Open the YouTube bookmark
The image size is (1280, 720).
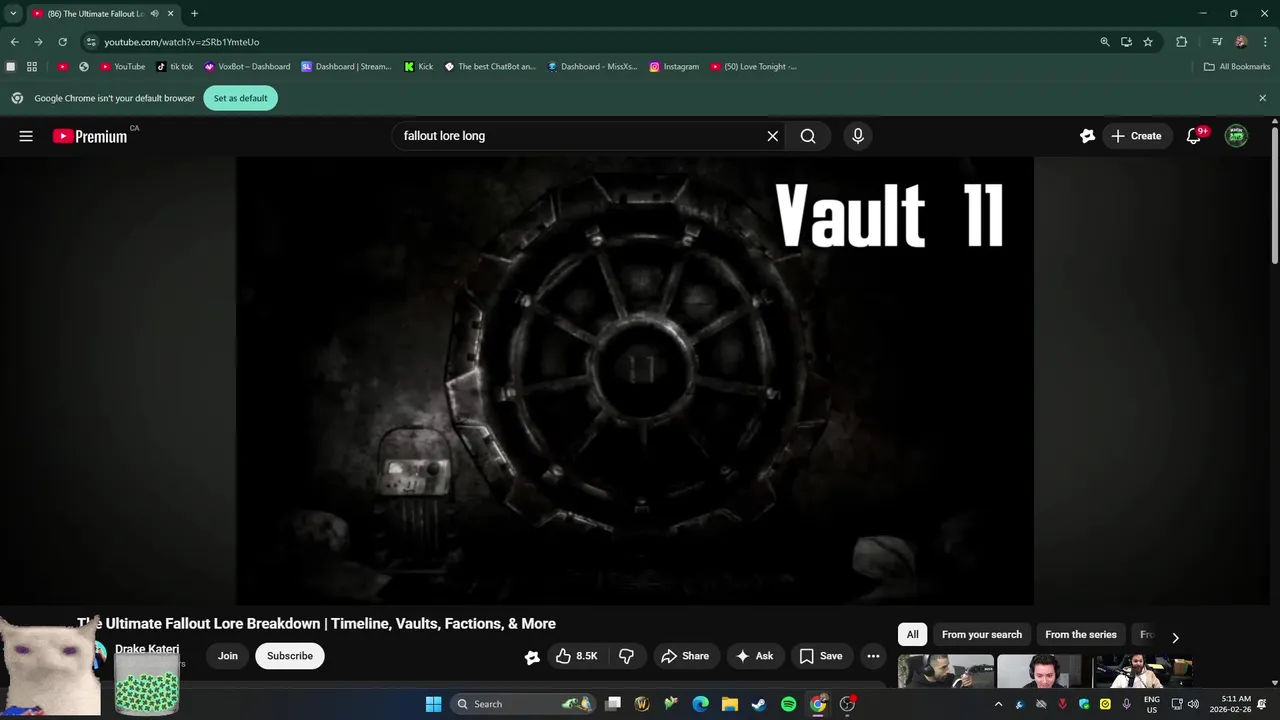pyautogui.click(x=122, y=67)
